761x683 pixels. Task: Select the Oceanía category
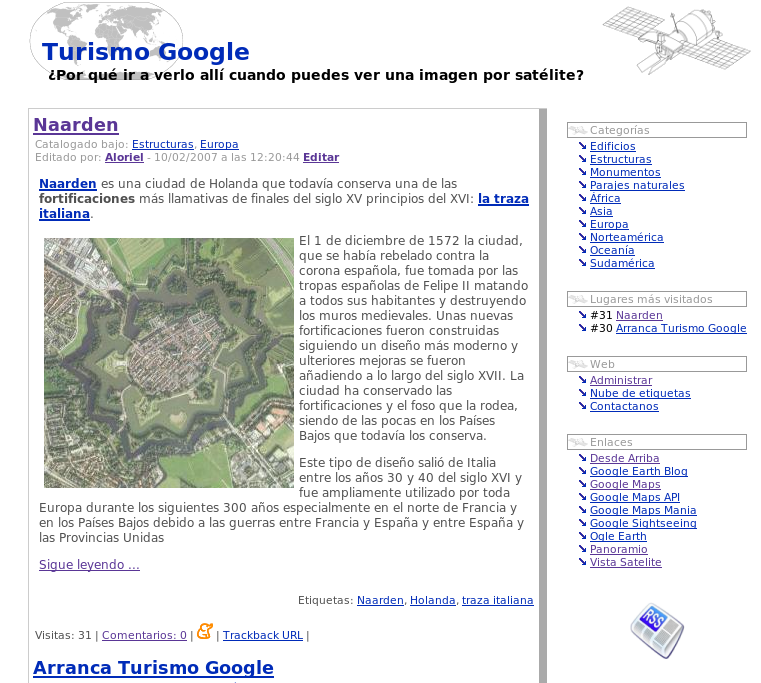612,250
